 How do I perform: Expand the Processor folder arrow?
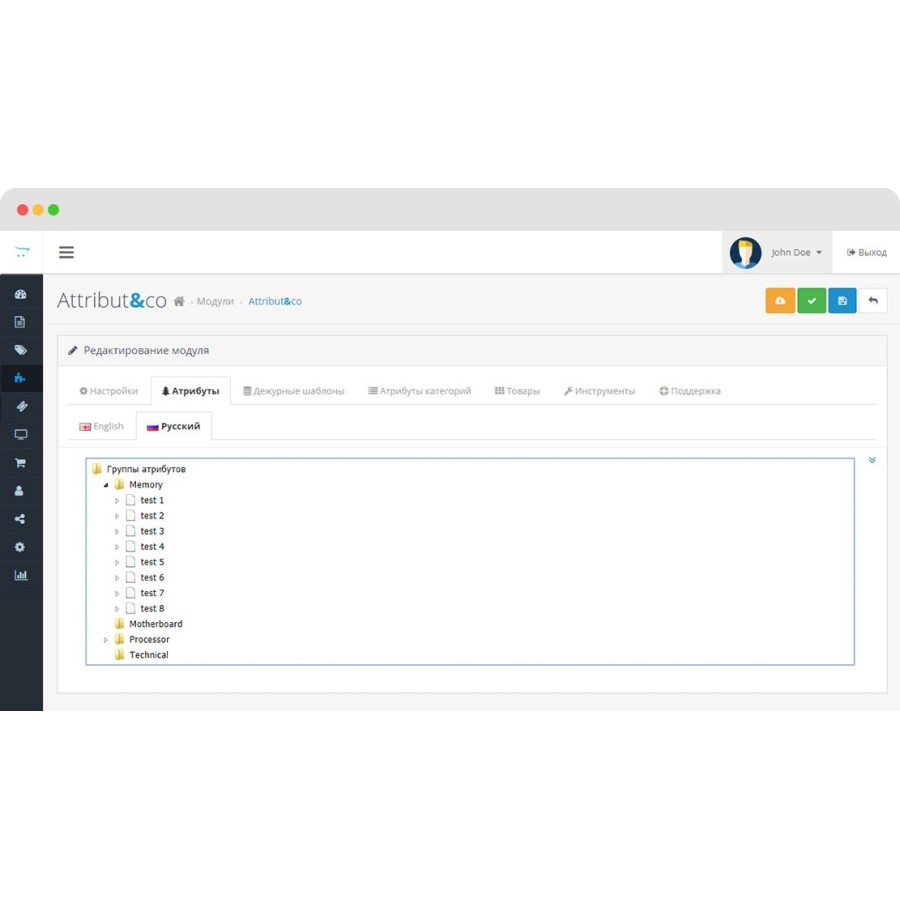click(x=106, y=639)
